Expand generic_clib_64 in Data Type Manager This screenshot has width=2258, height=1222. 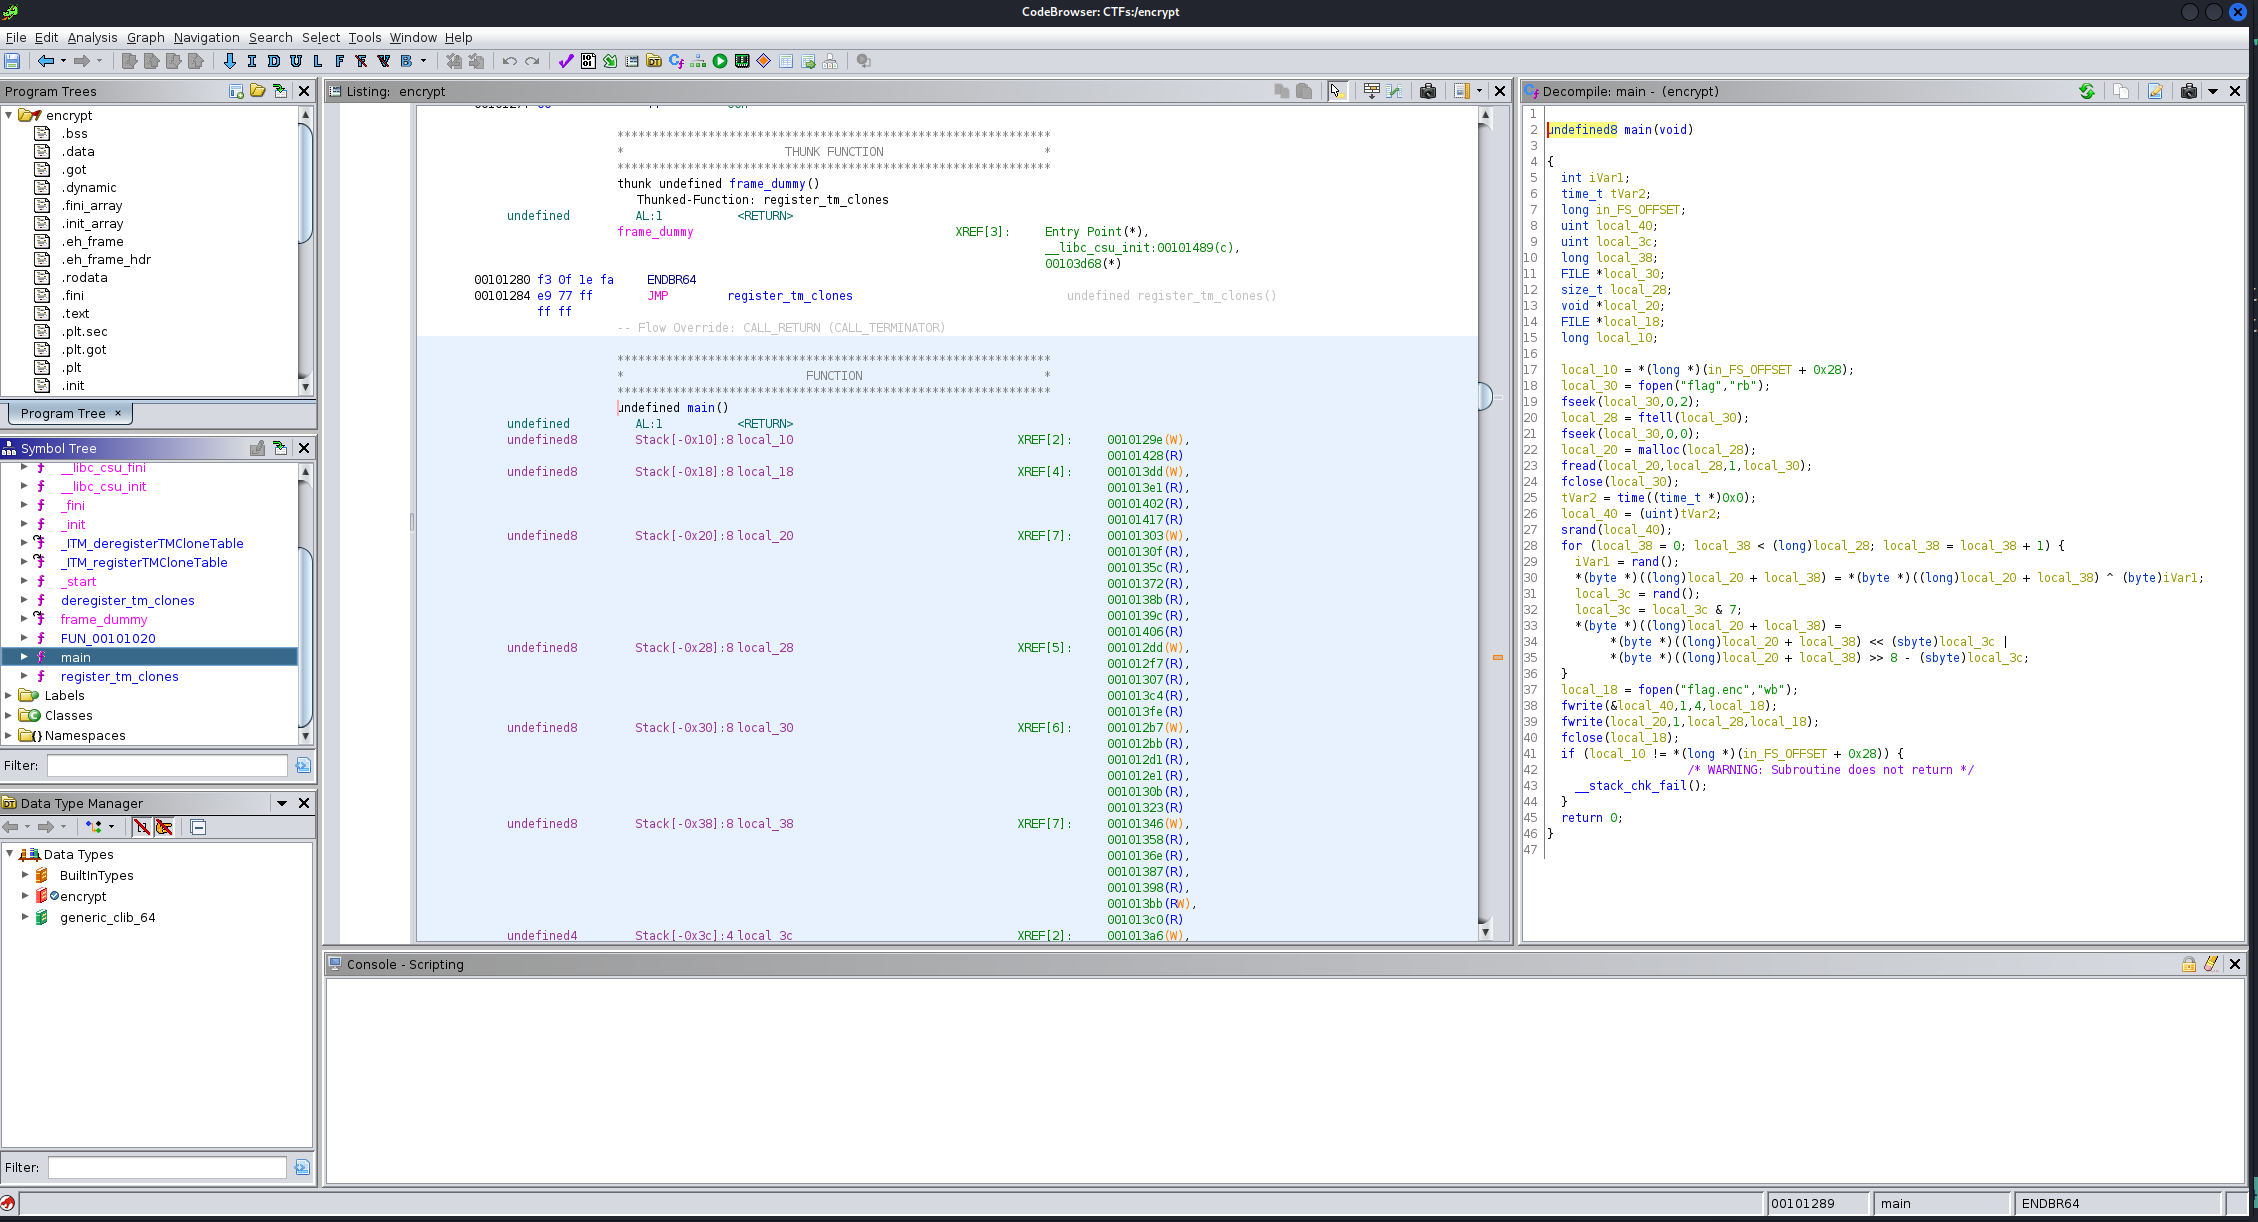click(25, 916)
